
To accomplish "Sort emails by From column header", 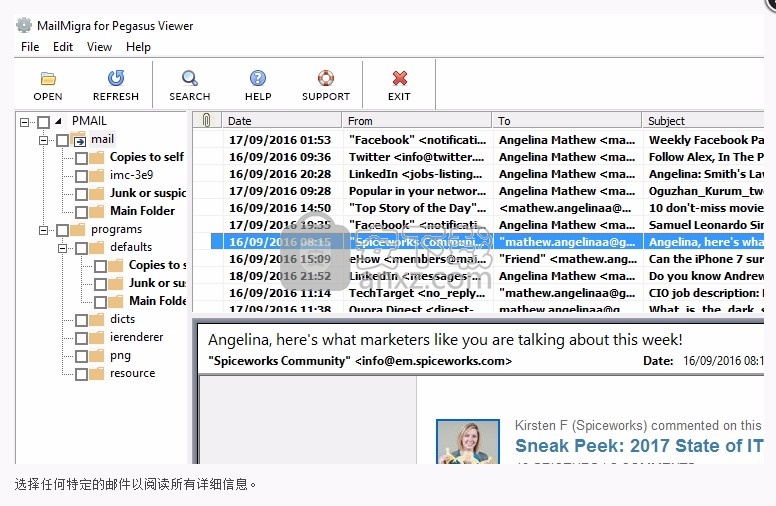I will pos(417,120).
